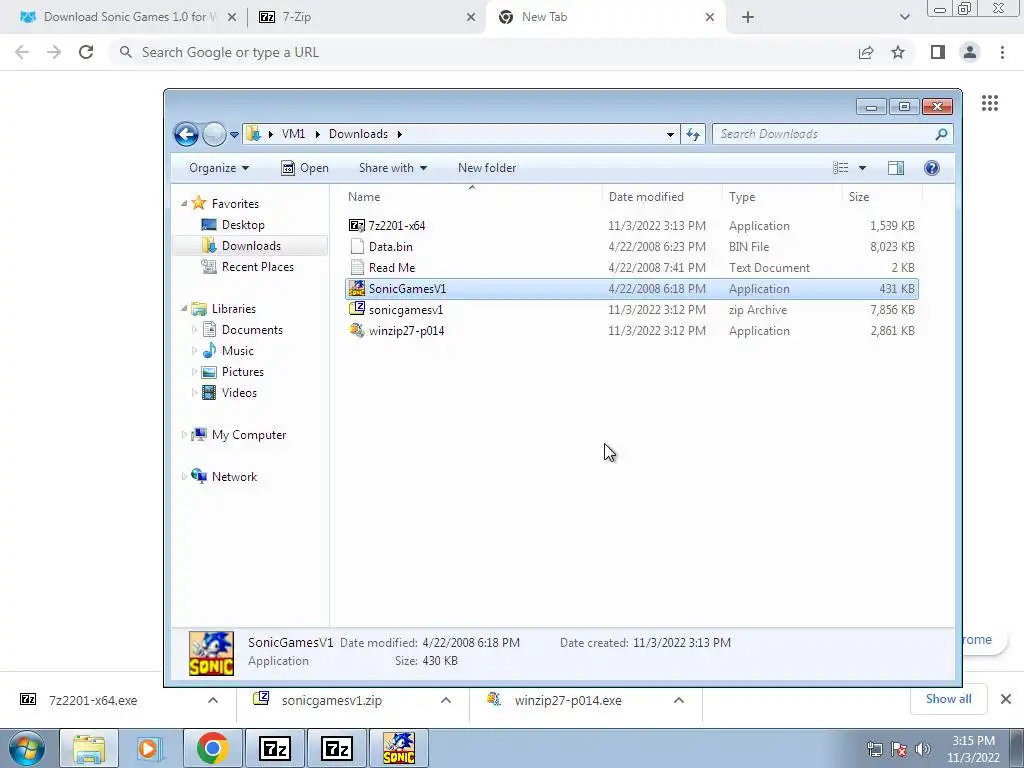This screenshot has width=1024, height=768.
Task: Select the Videos library icon
Action: click(209, 392)
